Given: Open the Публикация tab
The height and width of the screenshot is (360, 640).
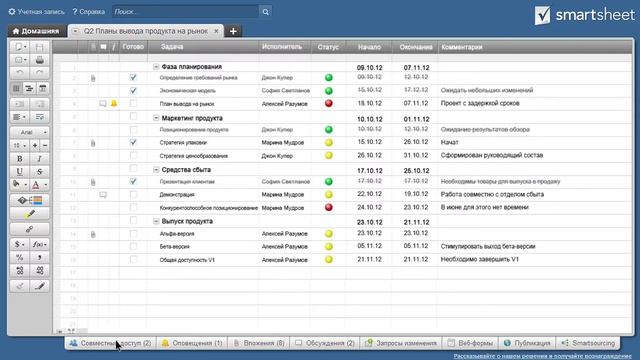Looking at the screenshot, I should (x=527, y=343).
